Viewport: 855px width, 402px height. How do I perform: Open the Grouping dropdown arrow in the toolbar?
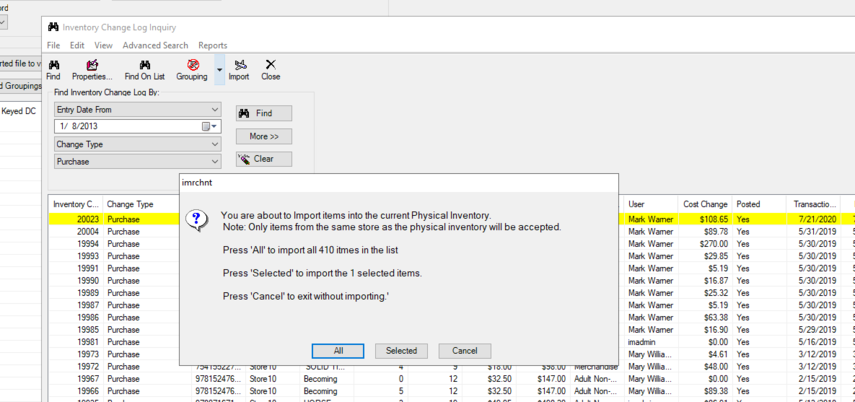219,70
